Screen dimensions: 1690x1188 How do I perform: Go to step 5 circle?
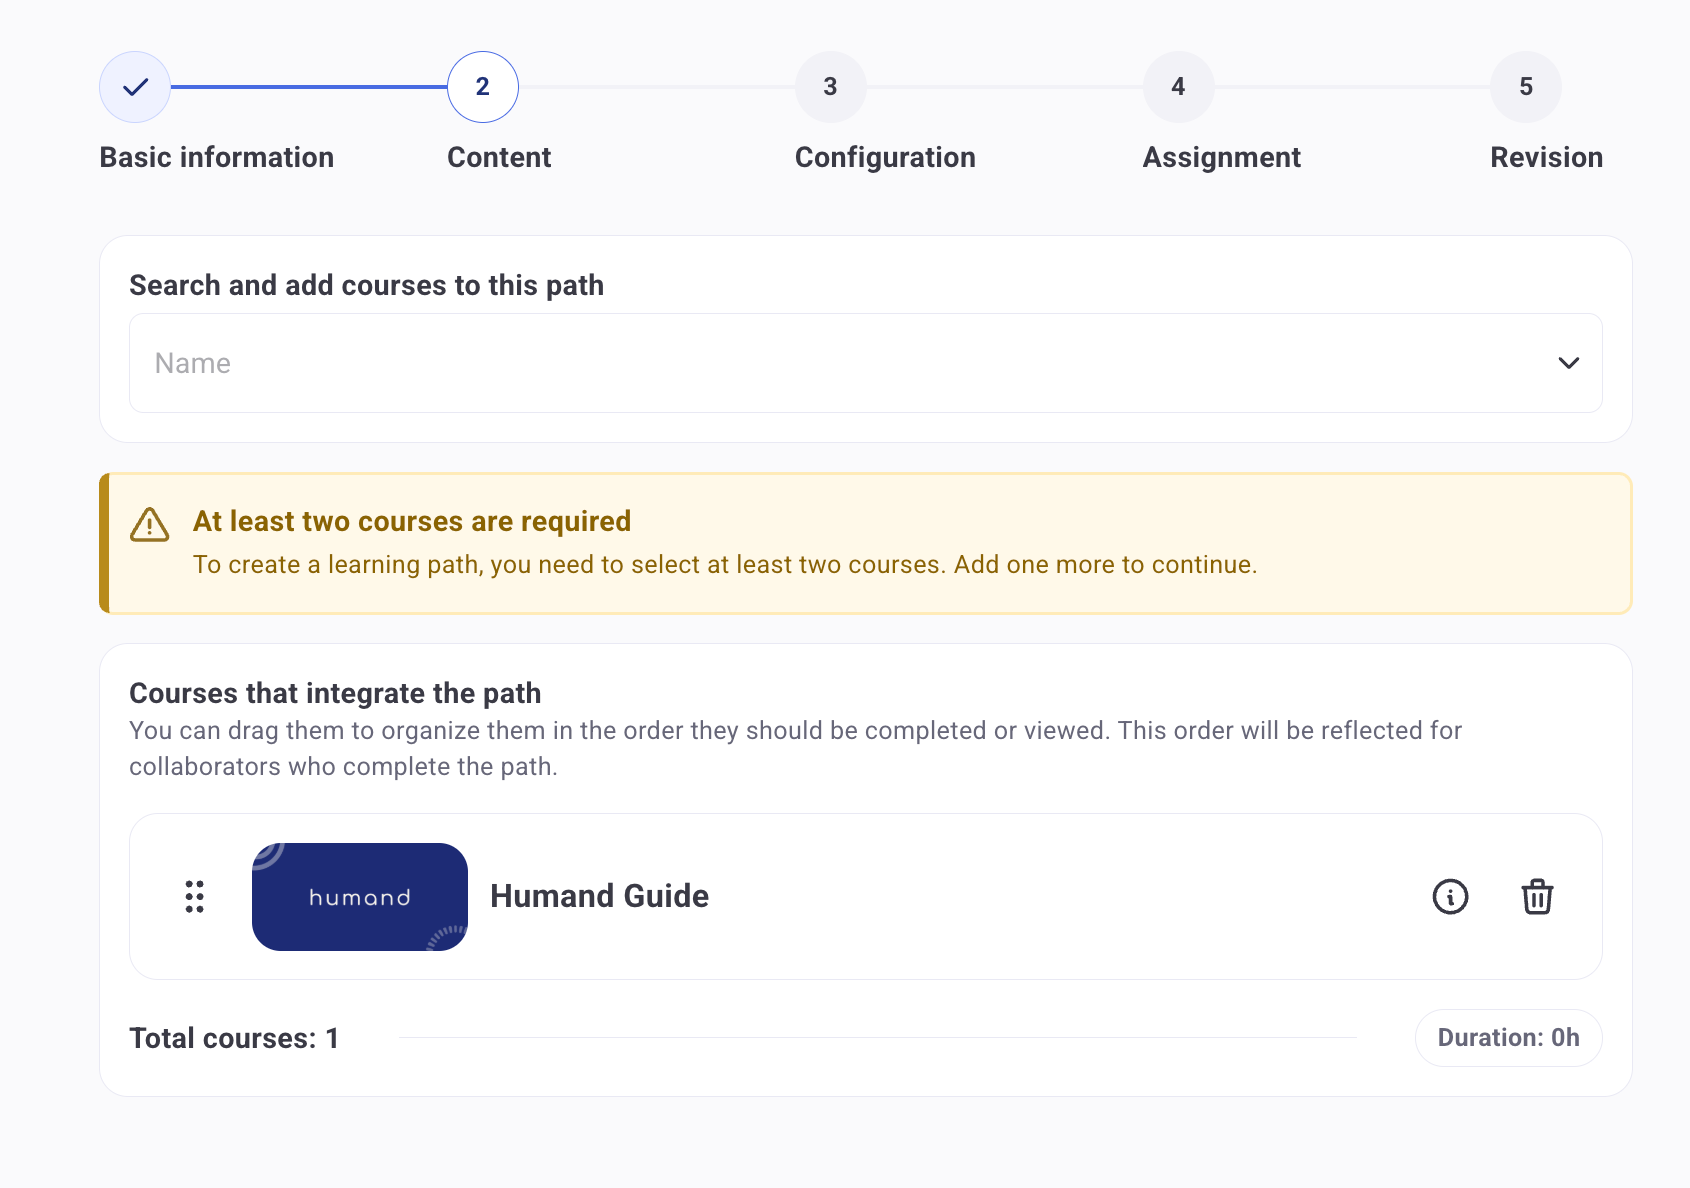[1525, 87]
